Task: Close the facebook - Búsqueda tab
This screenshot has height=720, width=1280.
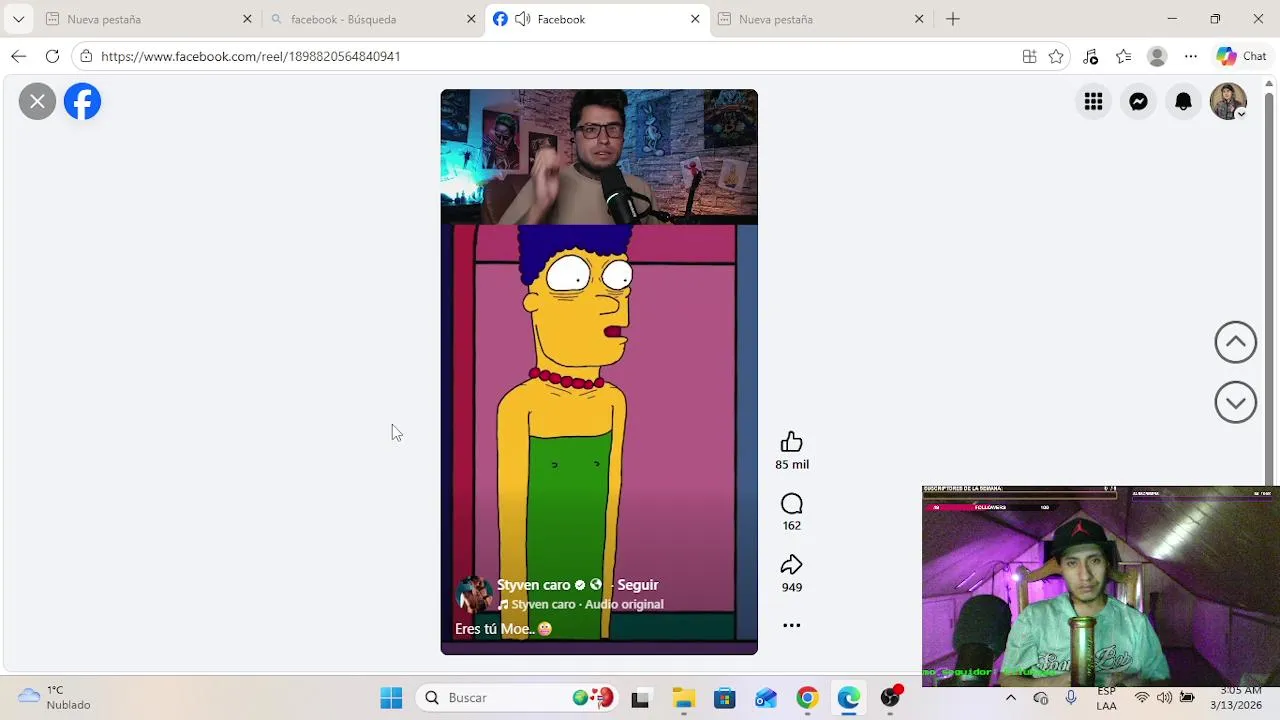Action: [471, 19]
